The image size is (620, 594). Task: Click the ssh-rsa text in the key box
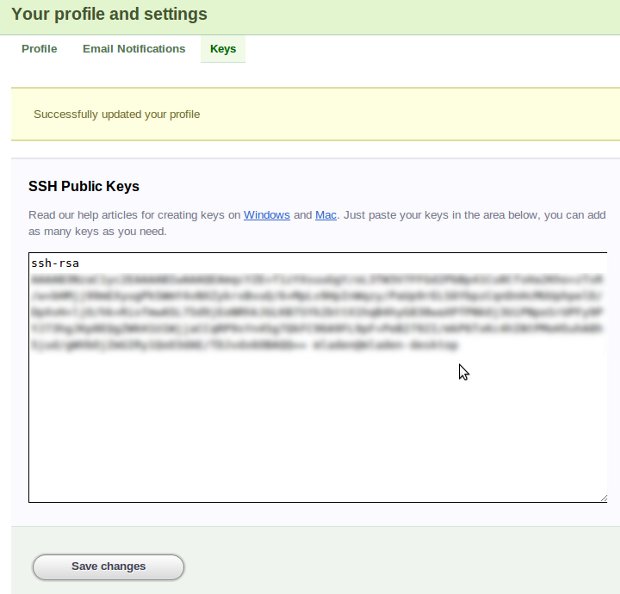tap(54, 264)
